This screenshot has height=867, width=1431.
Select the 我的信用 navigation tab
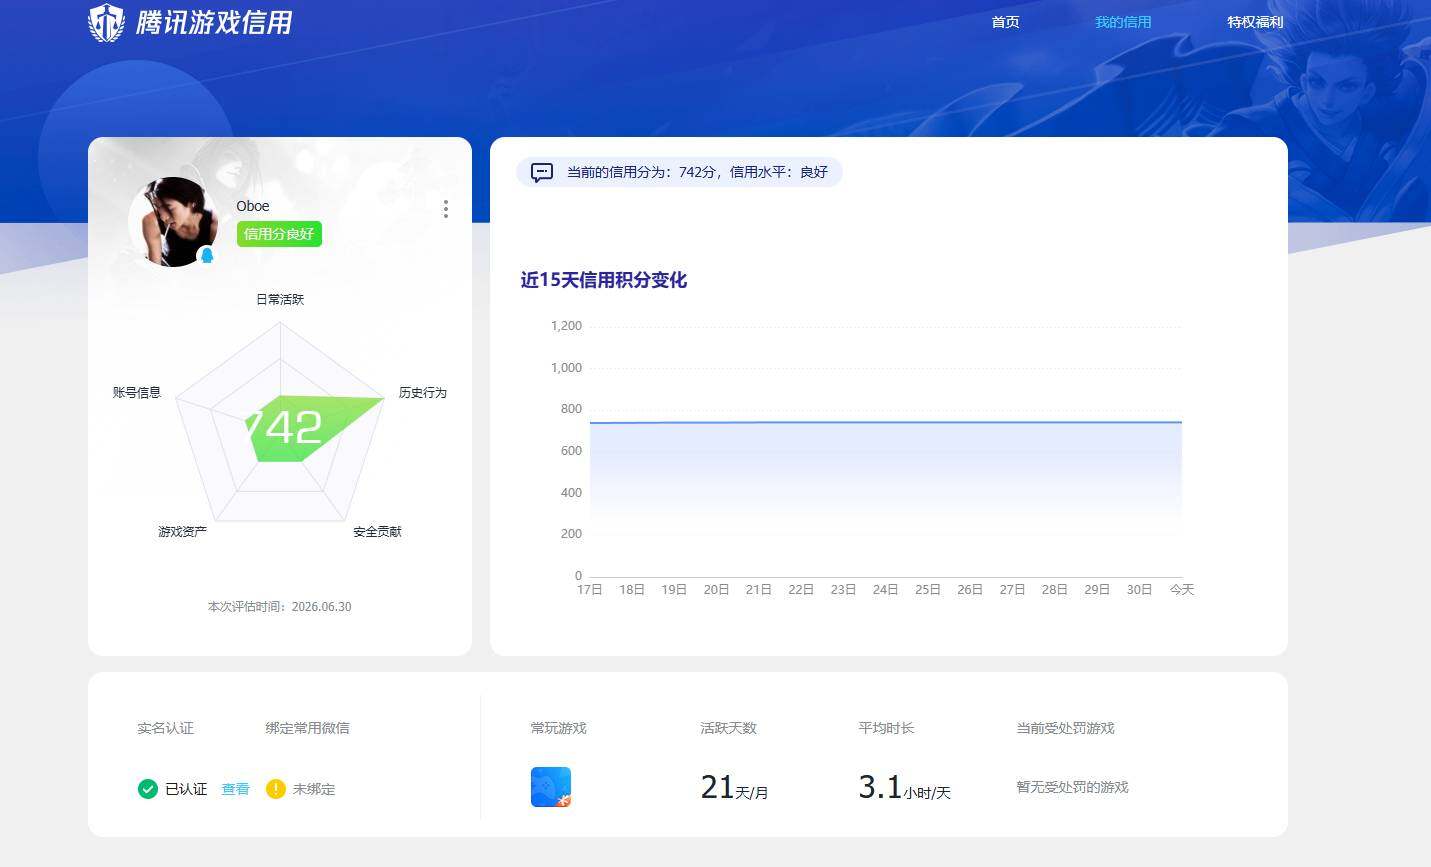(1123, 22)
